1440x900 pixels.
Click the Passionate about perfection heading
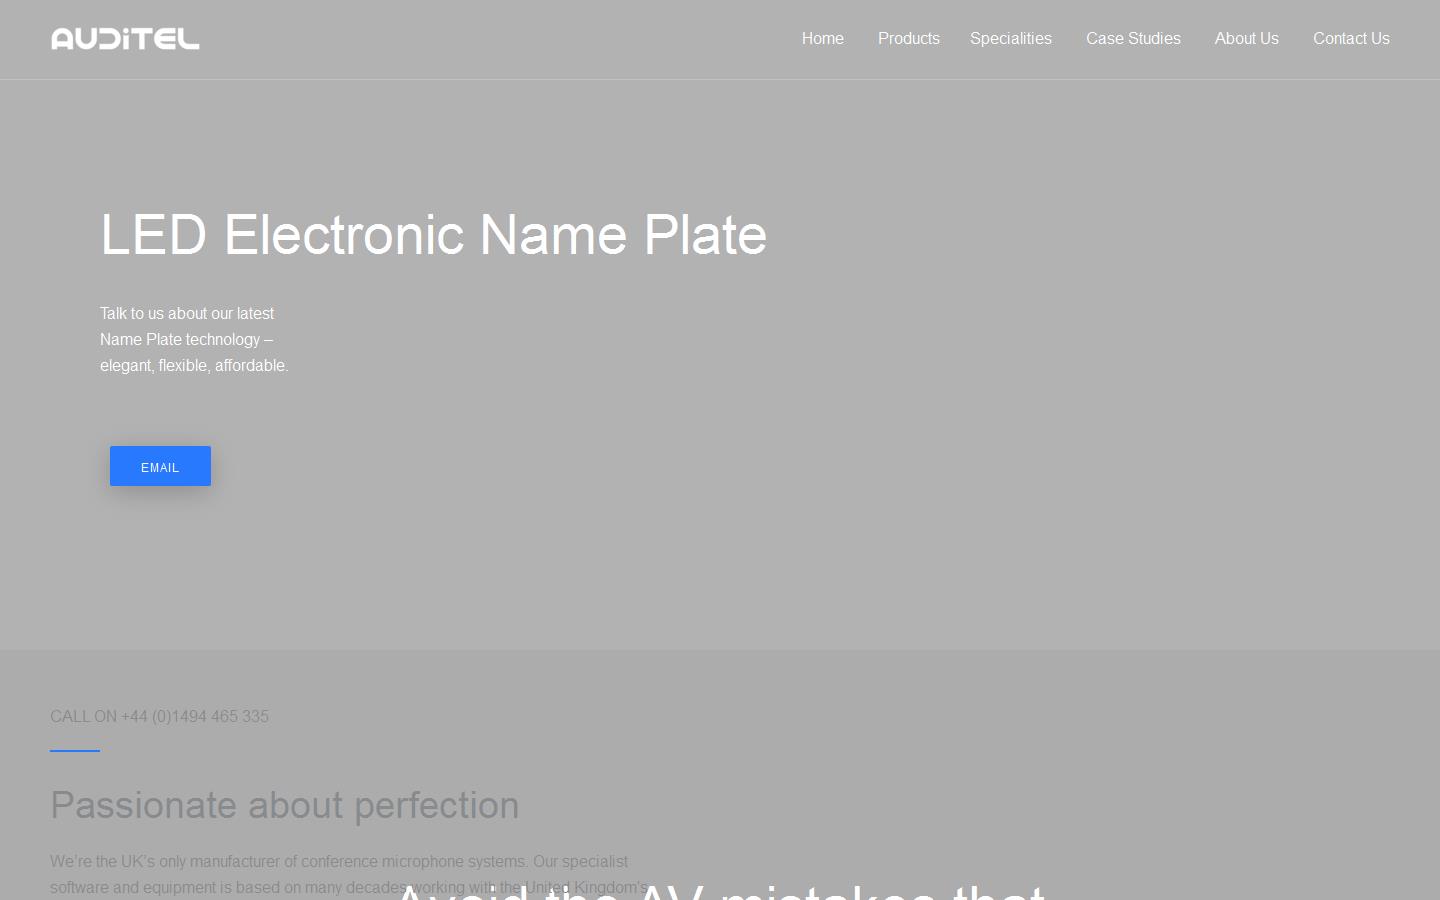pyautogui.click(x=284, y=805)
